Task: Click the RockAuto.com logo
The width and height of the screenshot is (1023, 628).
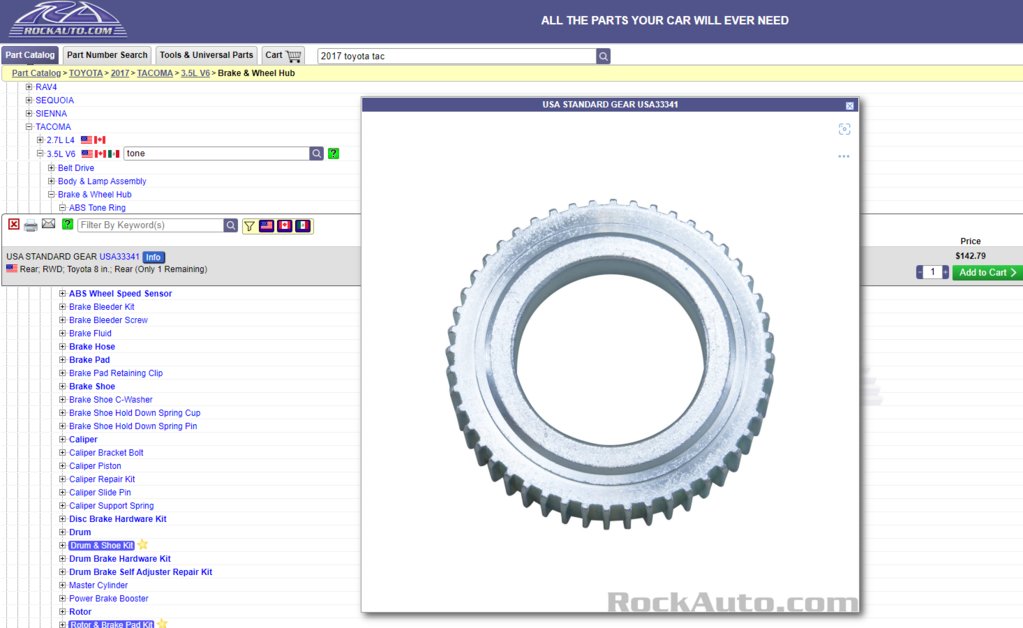Action: [x=67, y=20]
